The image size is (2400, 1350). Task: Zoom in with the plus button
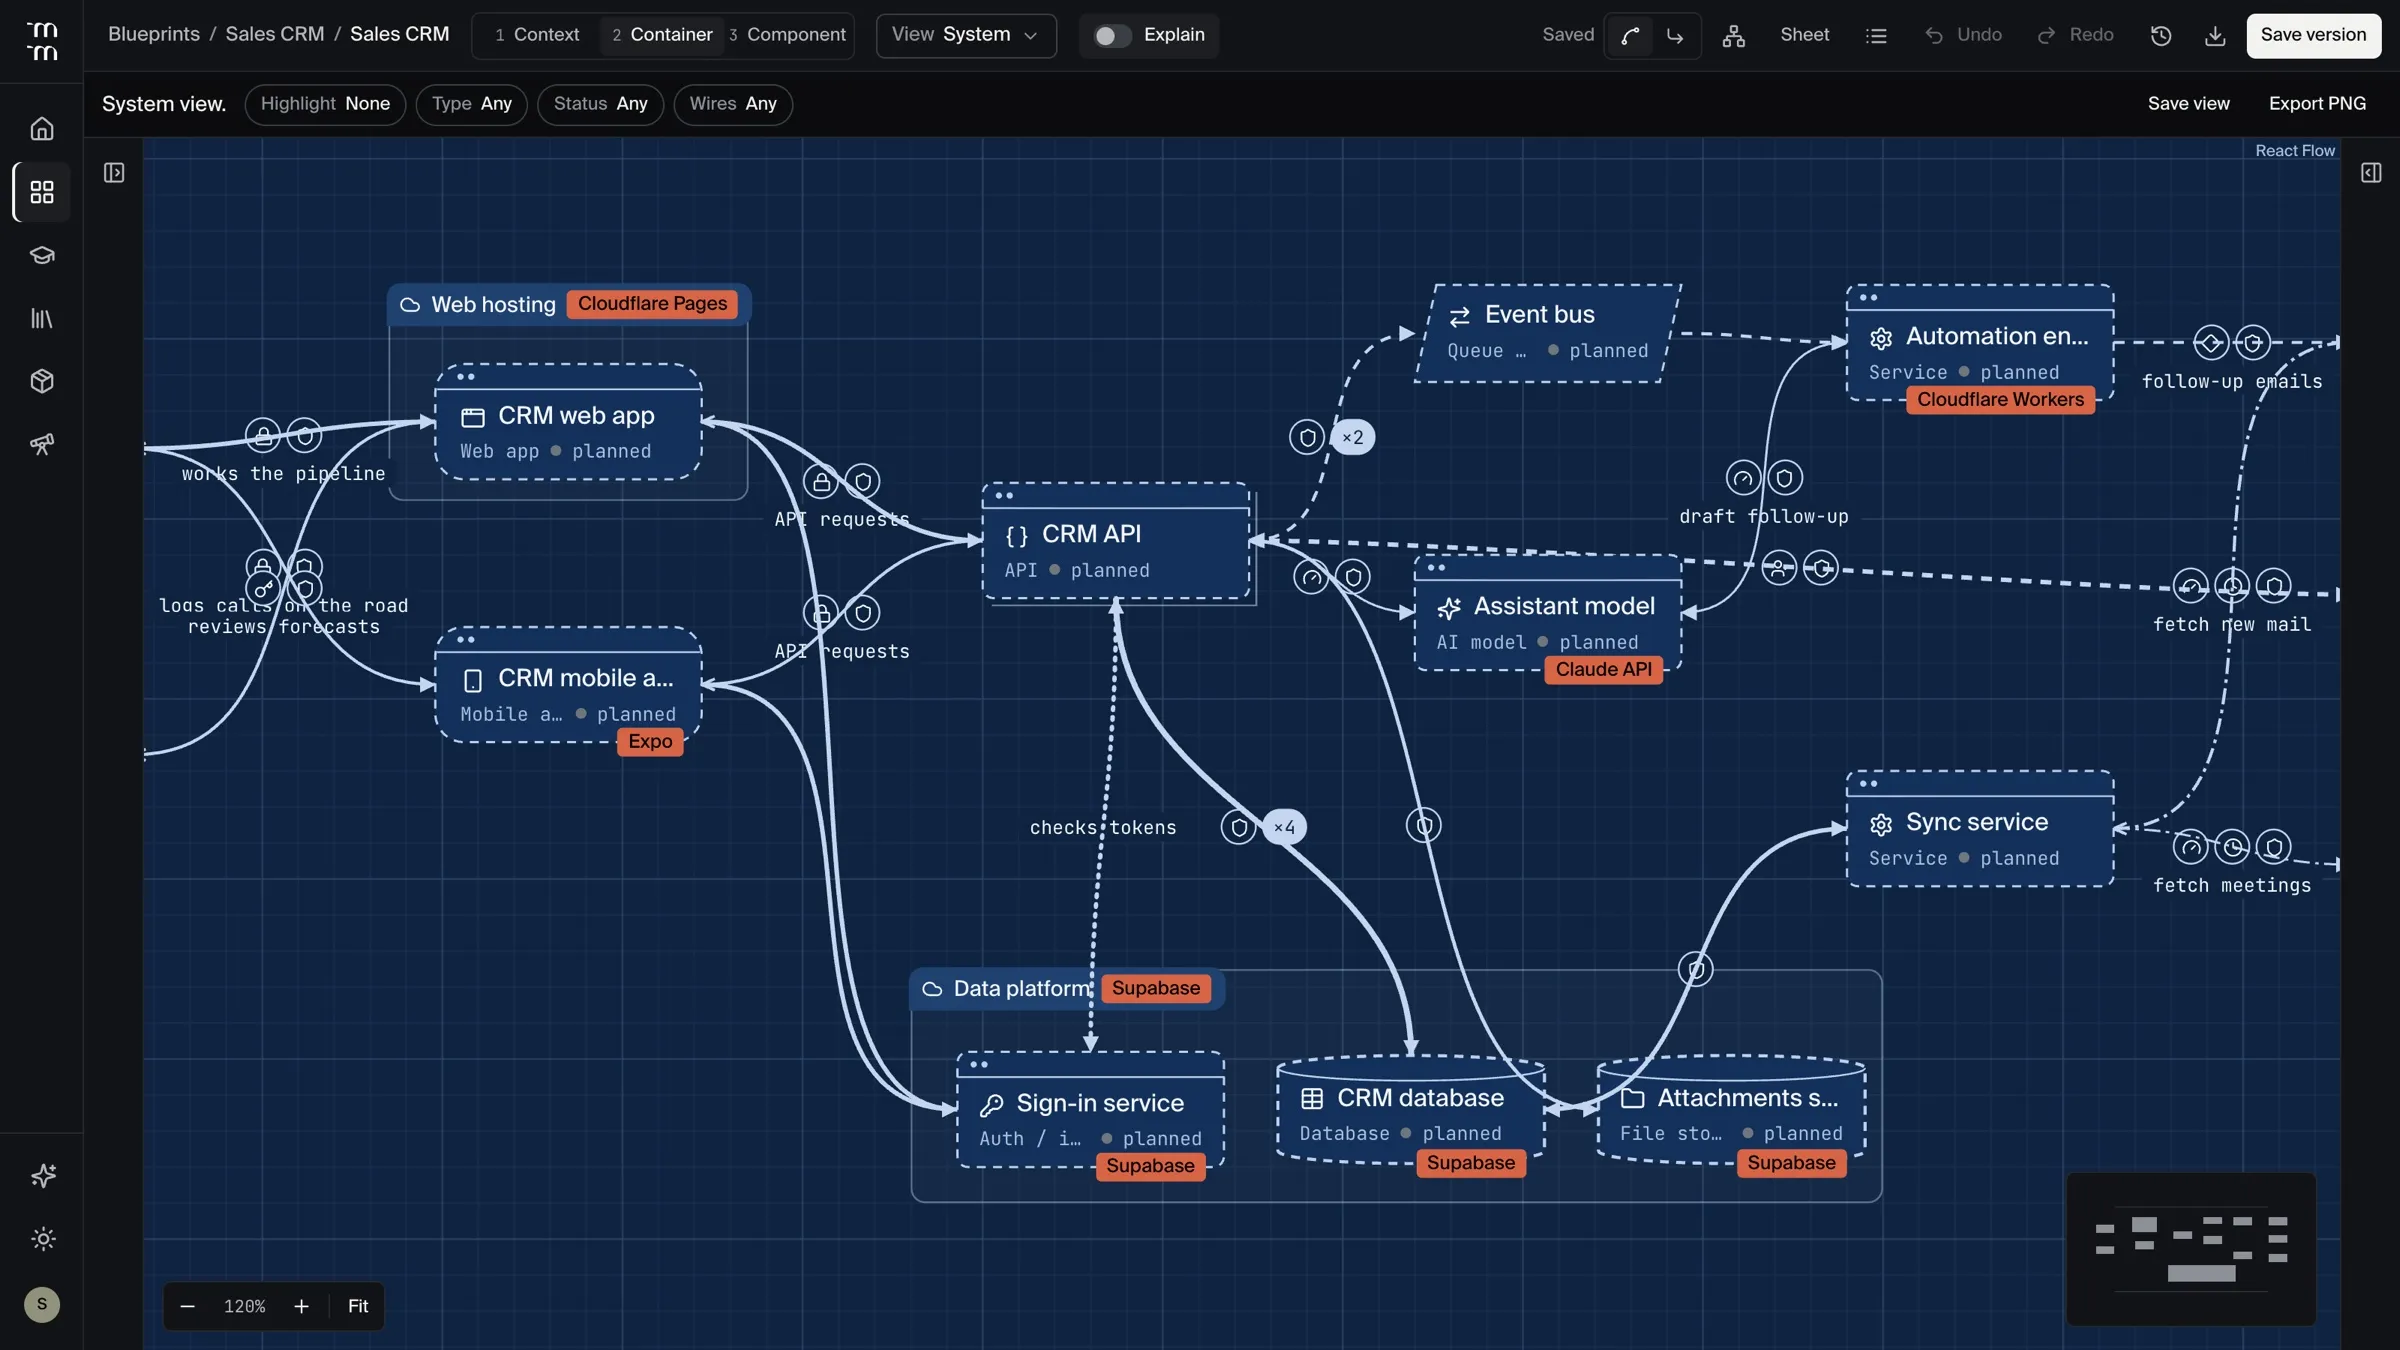coord(301,1306)
